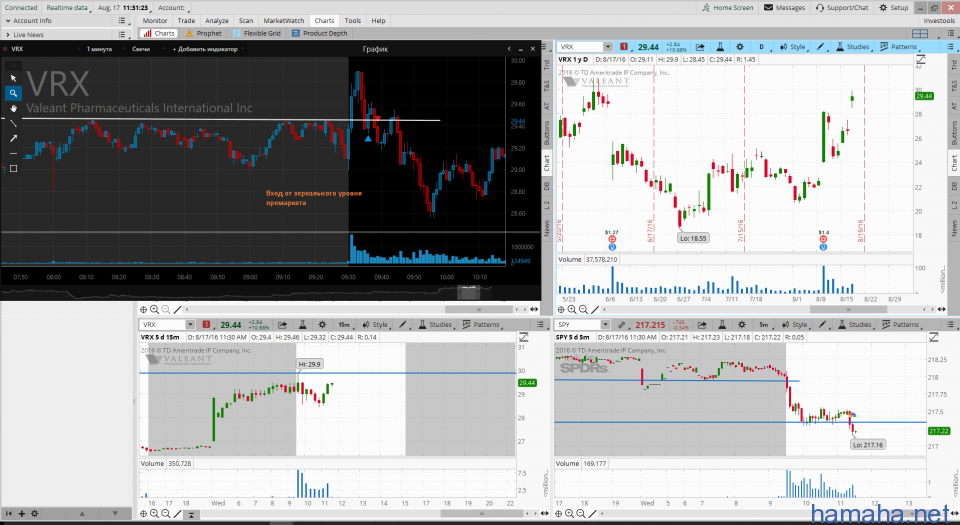960x525 pixels.
Task: Open gear settings on VRX daily chart
Action: coord(740,47)
